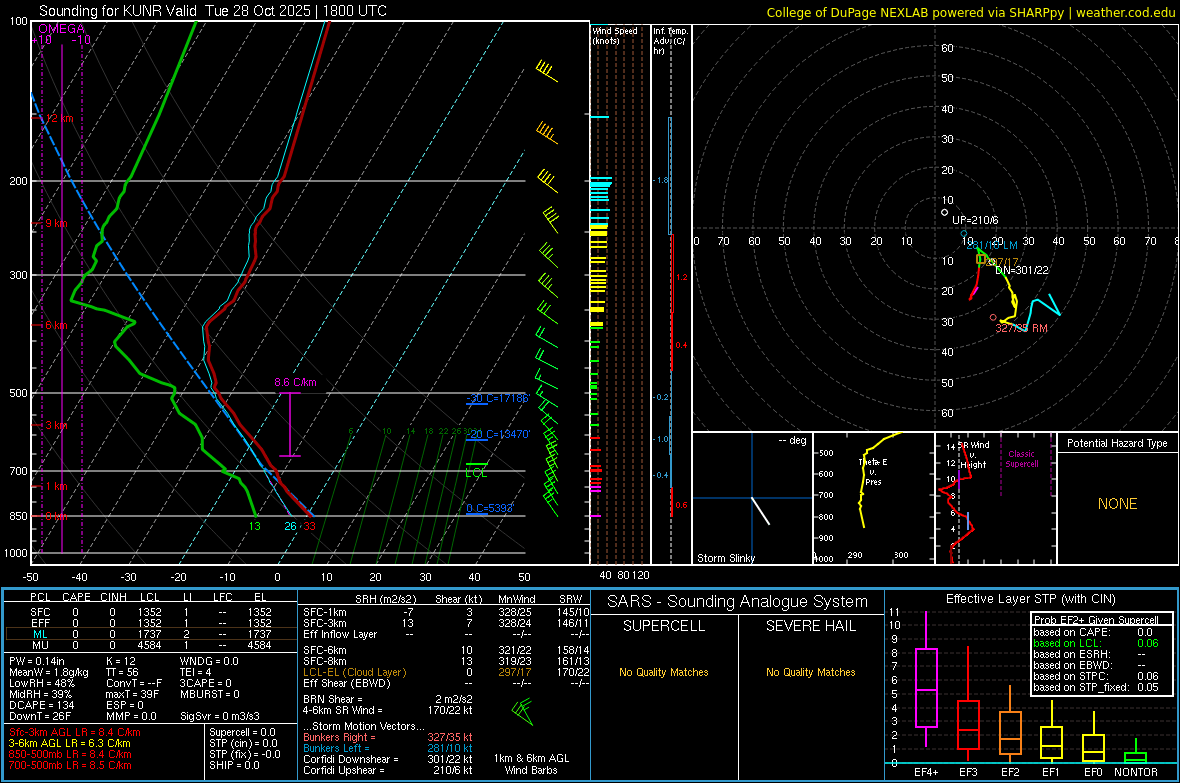Screen dimensions: 1180x783
Task: Click the Eff Shear (EBWD) row
Action: click(446, 683)
